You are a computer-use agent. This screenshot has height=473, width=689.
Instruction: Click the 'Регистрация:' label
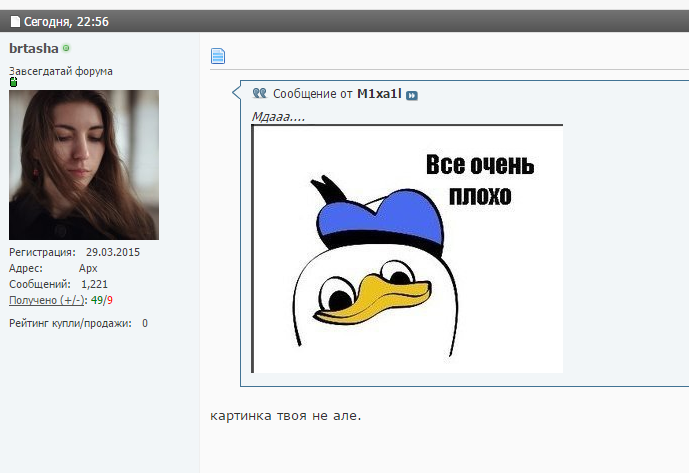tap(42, 252)
